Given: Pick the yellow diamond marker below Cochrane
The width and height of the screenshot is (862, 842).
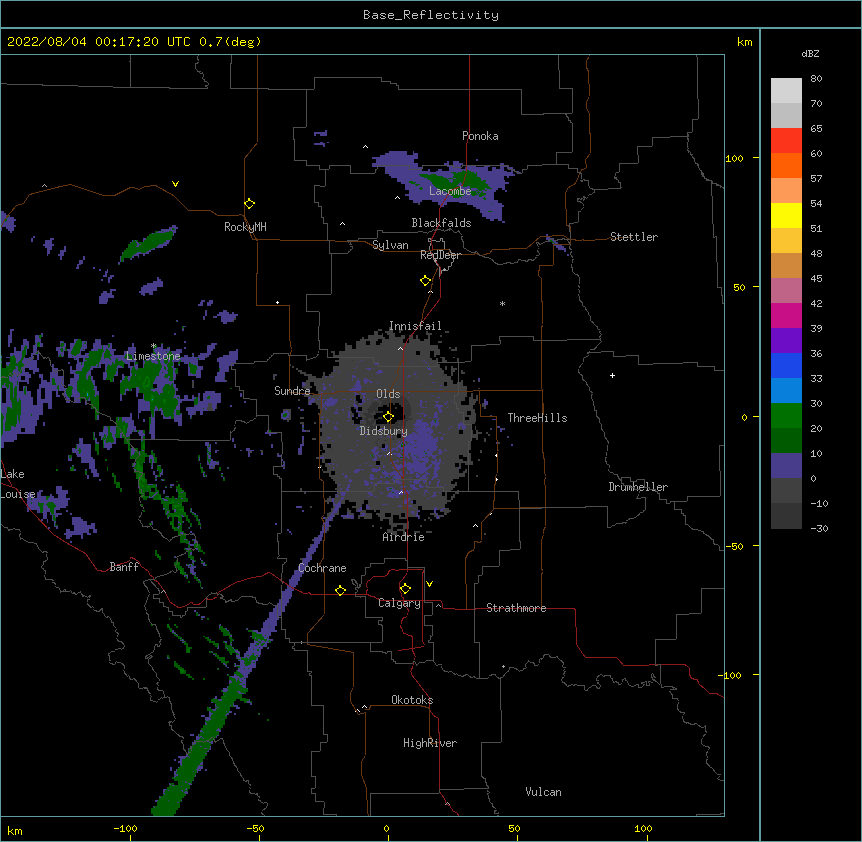Looking at the screenshot, I should (x=340, y=591).
